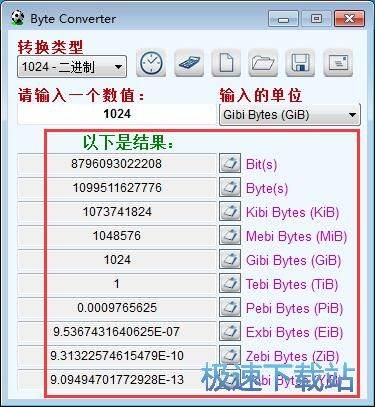Viewport: 375px width, 407px height.
Task: Select the GiB result field showing 1024
Action: (117, 260)
